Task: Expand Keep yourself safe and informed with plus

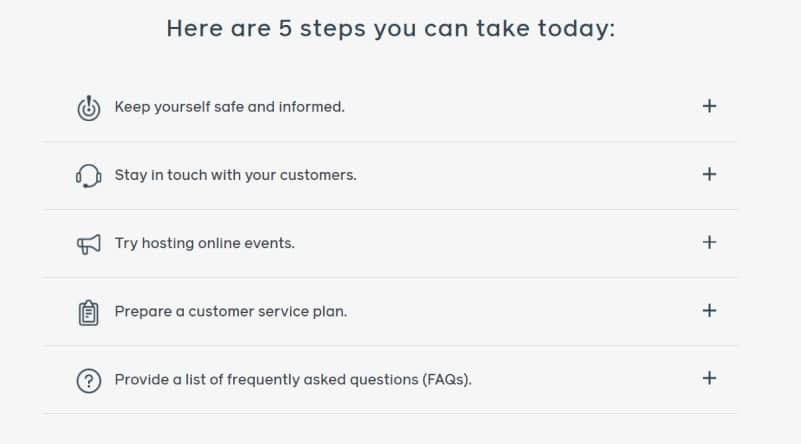Action: click(x=709, y=106)
